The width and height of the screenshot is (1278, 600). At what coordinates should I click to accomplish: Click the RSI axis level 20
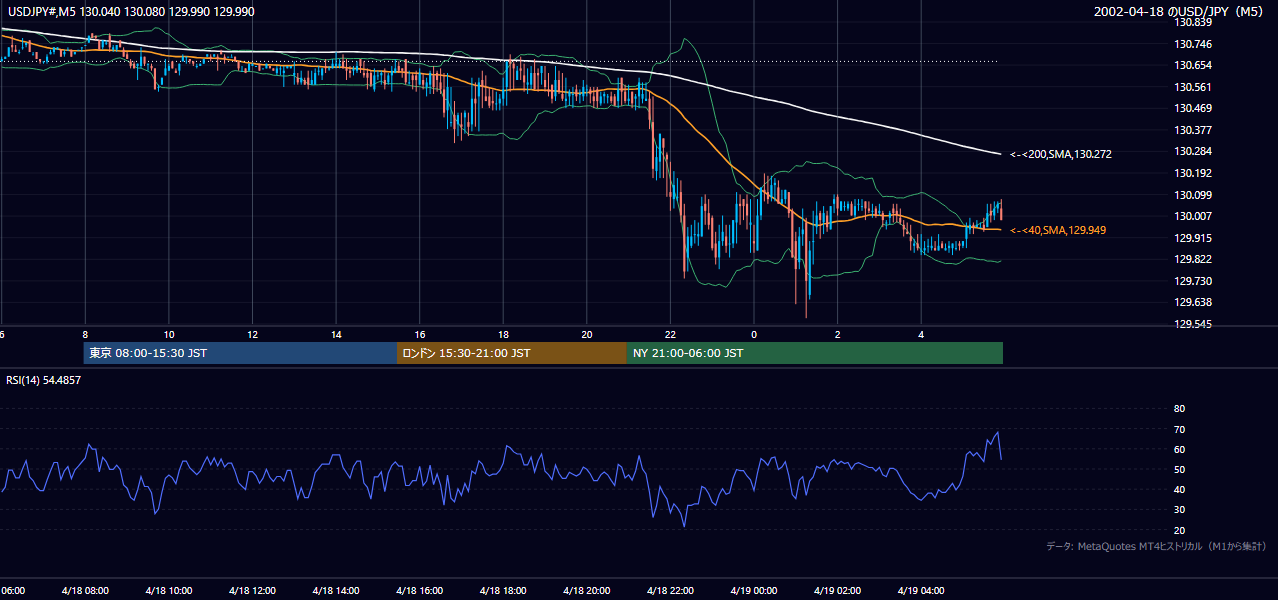[x=1179, y=530]
